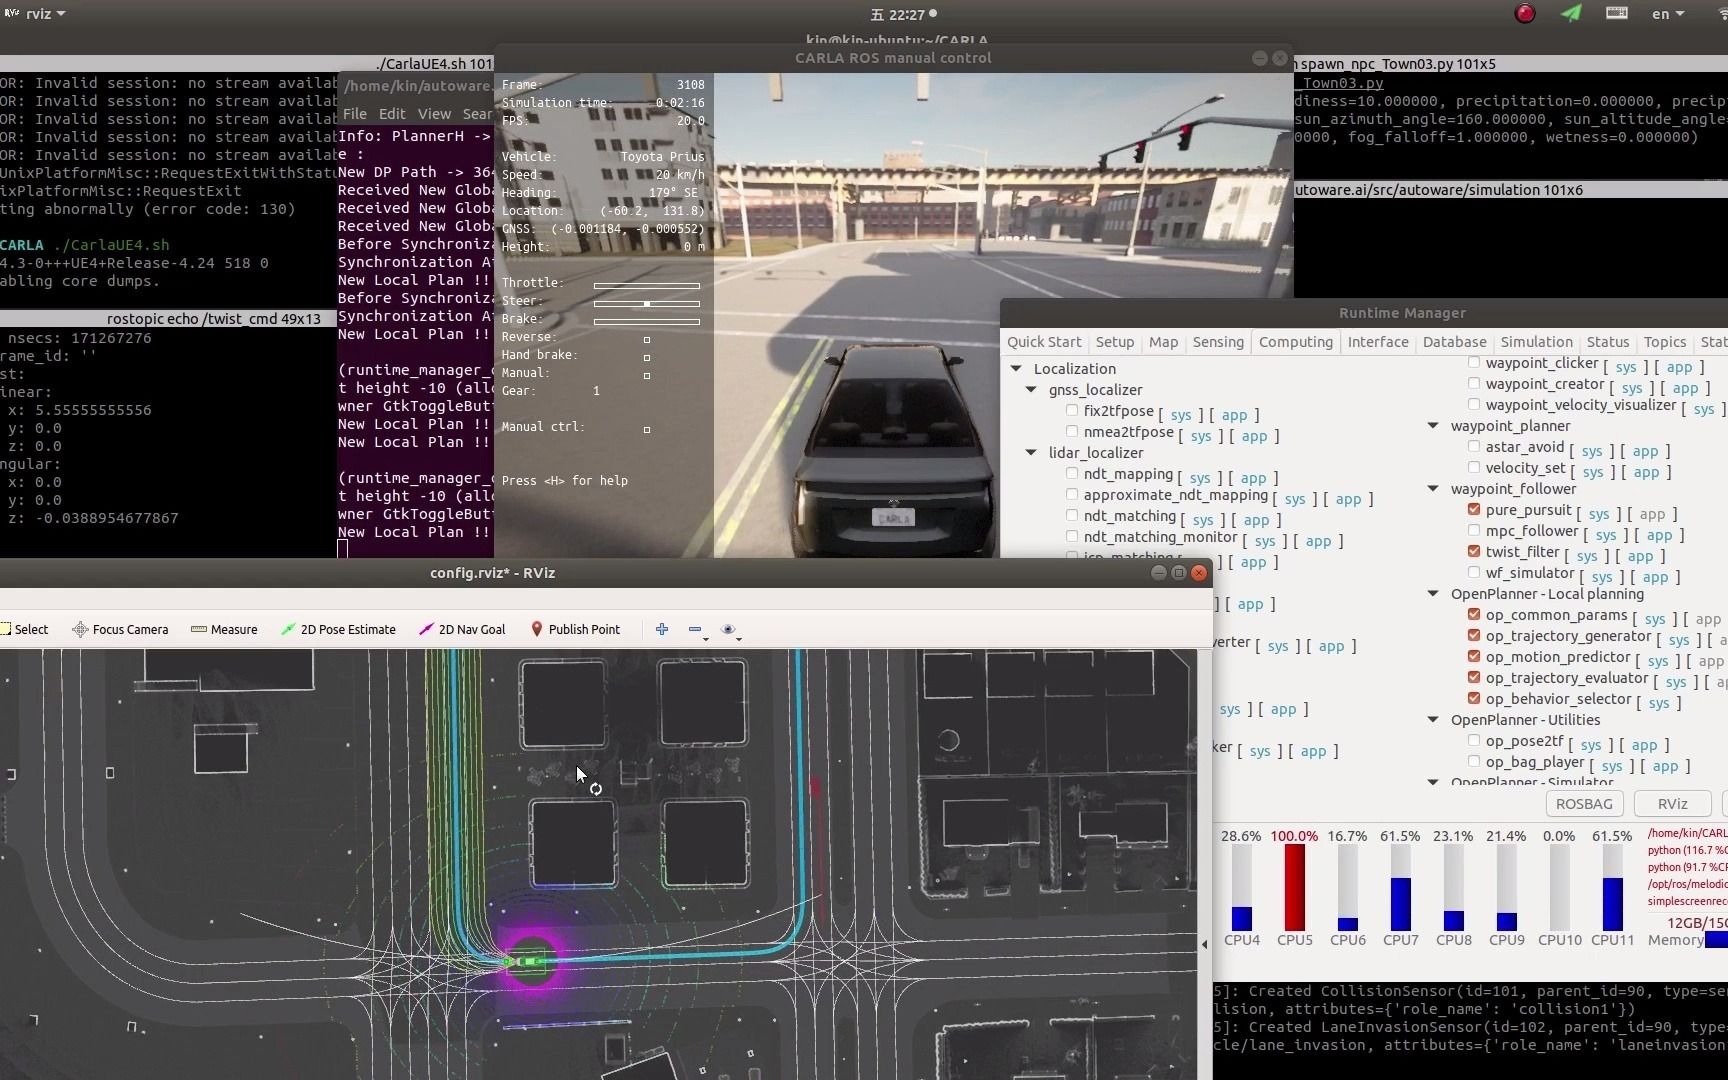Click the RViz button in Runtime Manager

pyautogui.click(x=1672, y=804)
